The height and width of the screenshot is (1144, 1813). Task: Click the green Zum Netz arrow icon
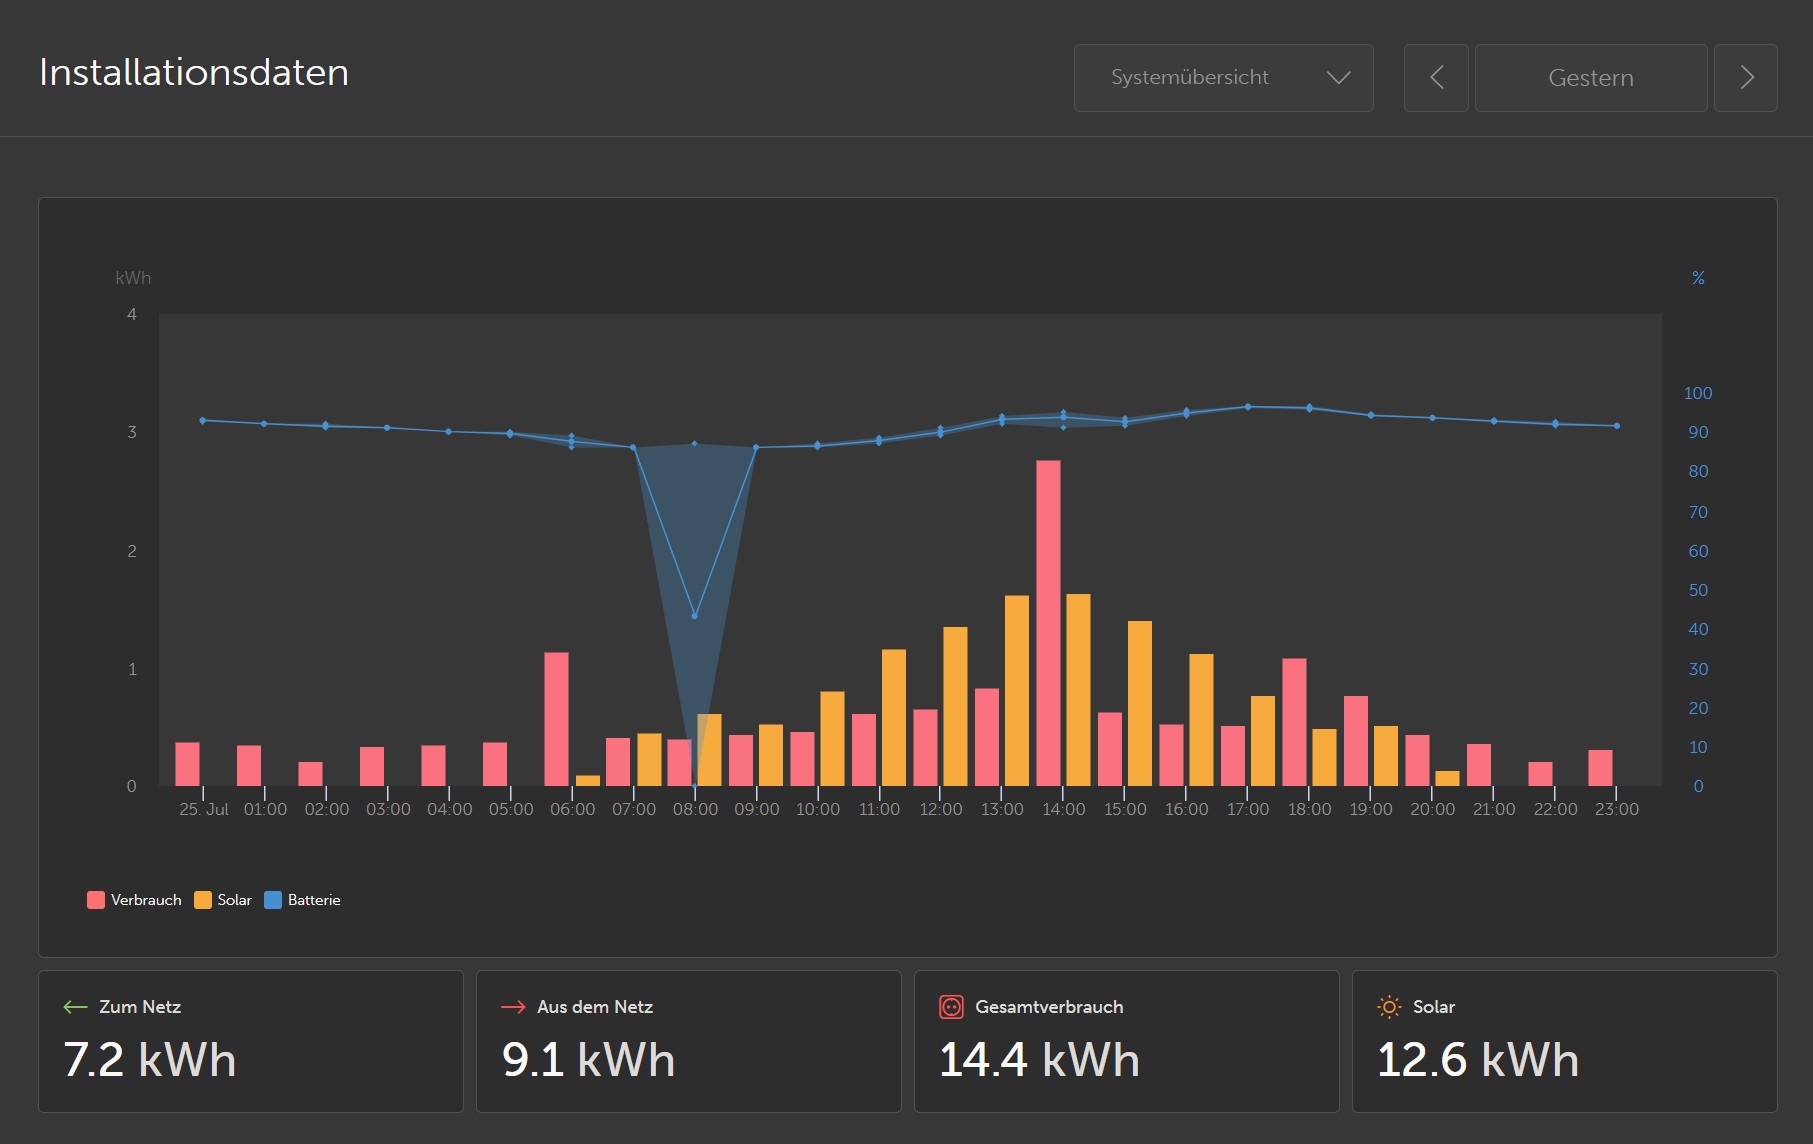point(75,1007)
